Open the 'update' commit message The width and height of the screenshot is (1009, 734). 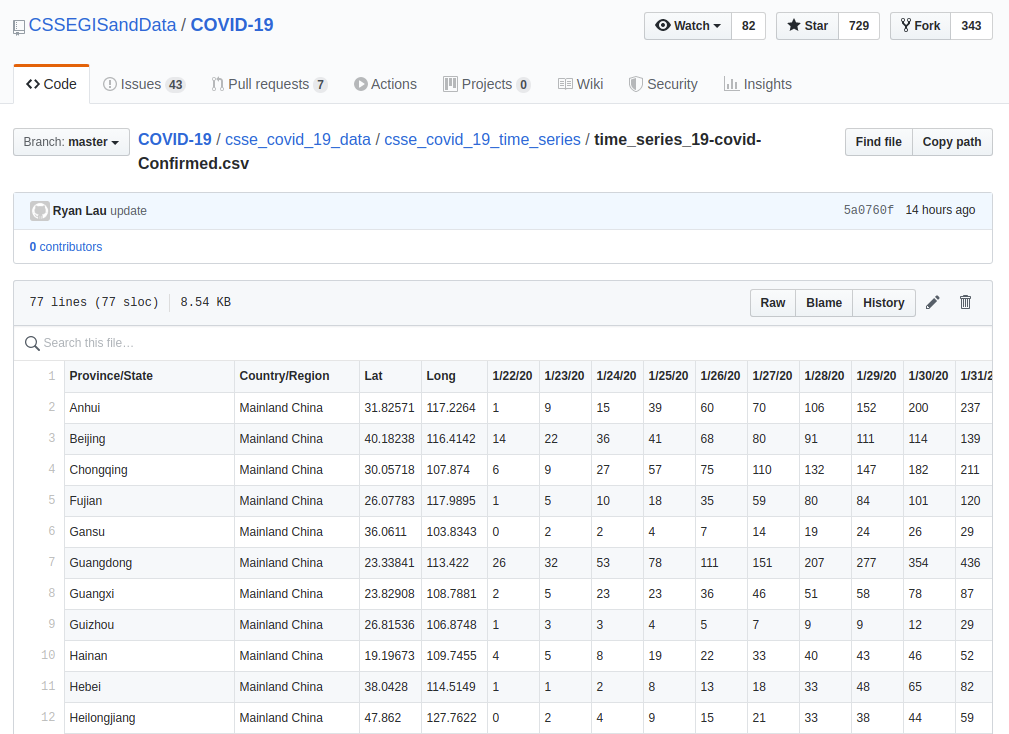click(x=129, y=211)
